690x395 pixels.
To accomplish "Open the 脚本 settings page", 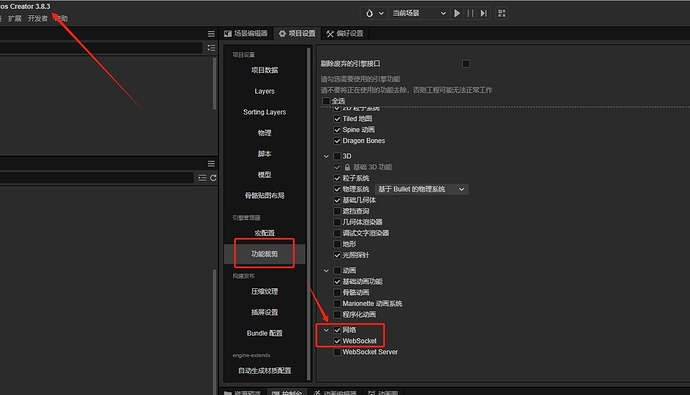I will (x=264, y=154).
